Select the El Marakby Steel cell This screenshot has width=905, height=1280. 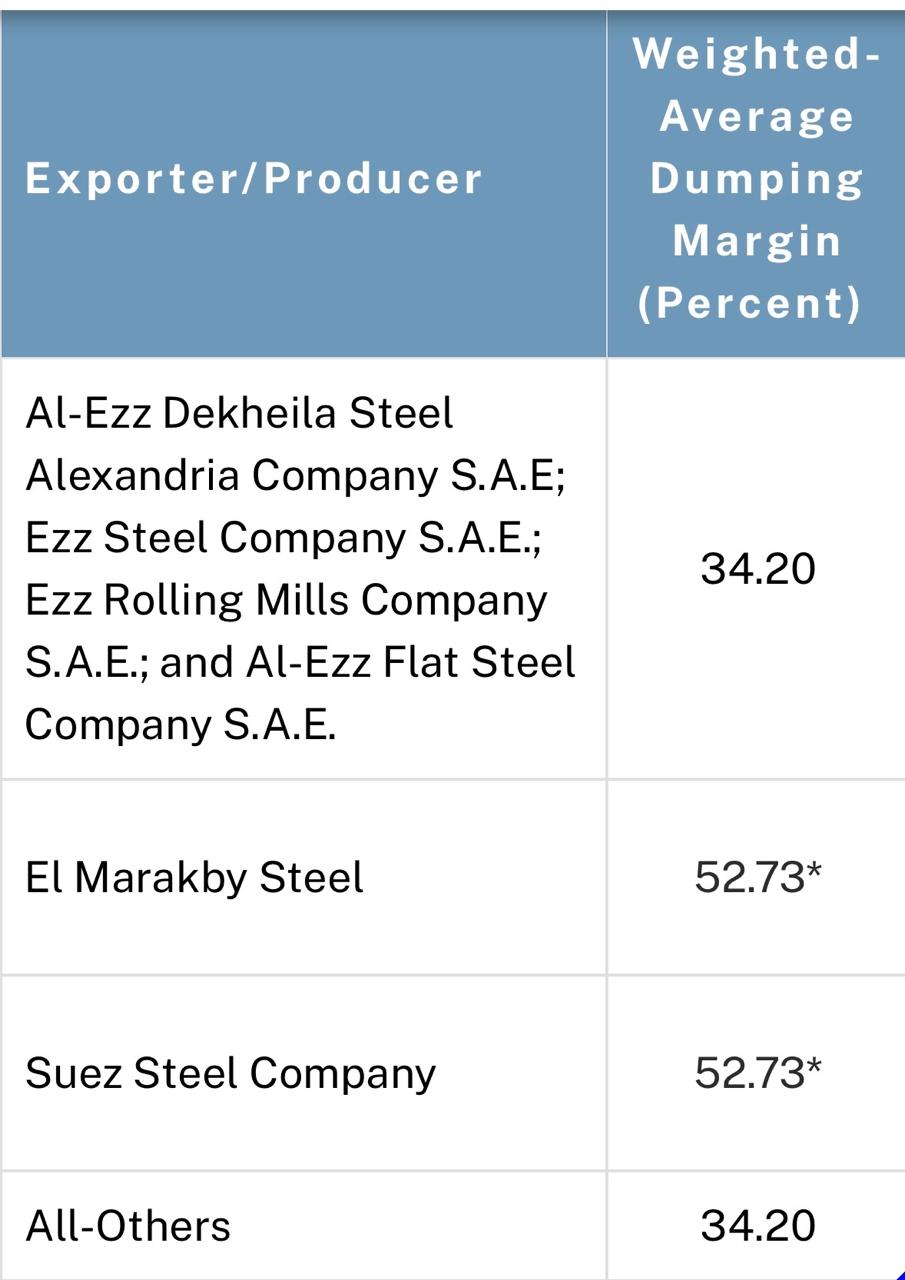pyautogui.click(x=194, y=877)
